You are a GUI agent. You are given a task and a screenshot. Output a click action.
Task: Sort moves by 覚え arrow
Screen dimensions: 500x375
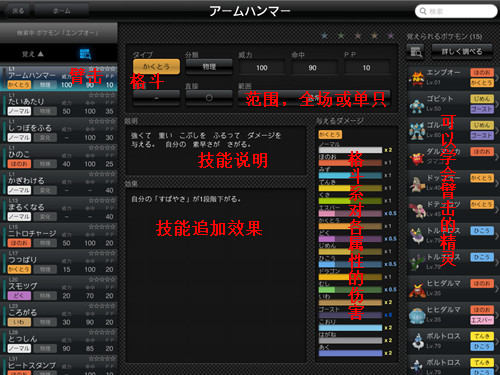pos(33,54)
